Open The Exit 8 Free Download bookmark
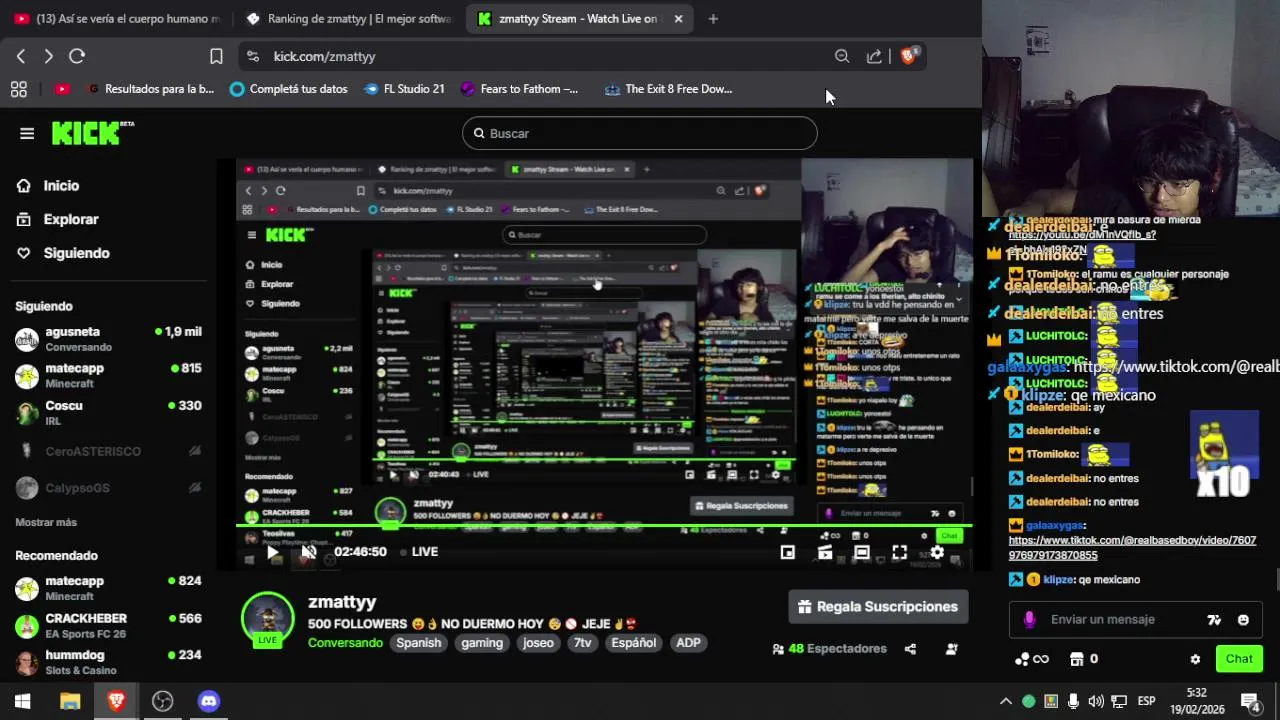The image size is (1280, 720). pos(668,89)
